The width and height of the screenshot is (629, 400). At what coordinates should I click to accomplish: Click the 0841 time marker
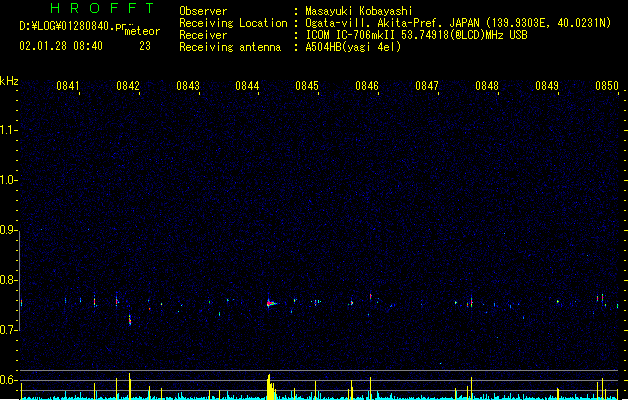pyautogui.click(x=68, y=86)
